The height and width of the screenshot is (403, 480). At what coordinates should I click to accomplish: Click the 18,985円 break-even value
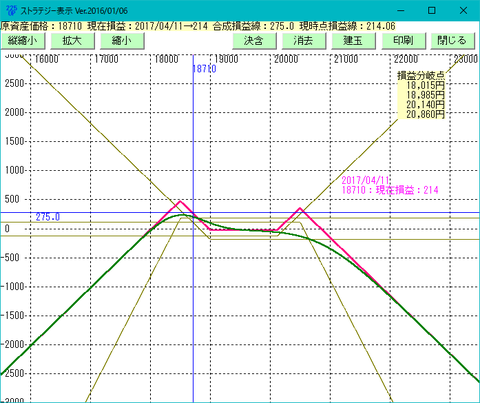click(x=425, y=95)
